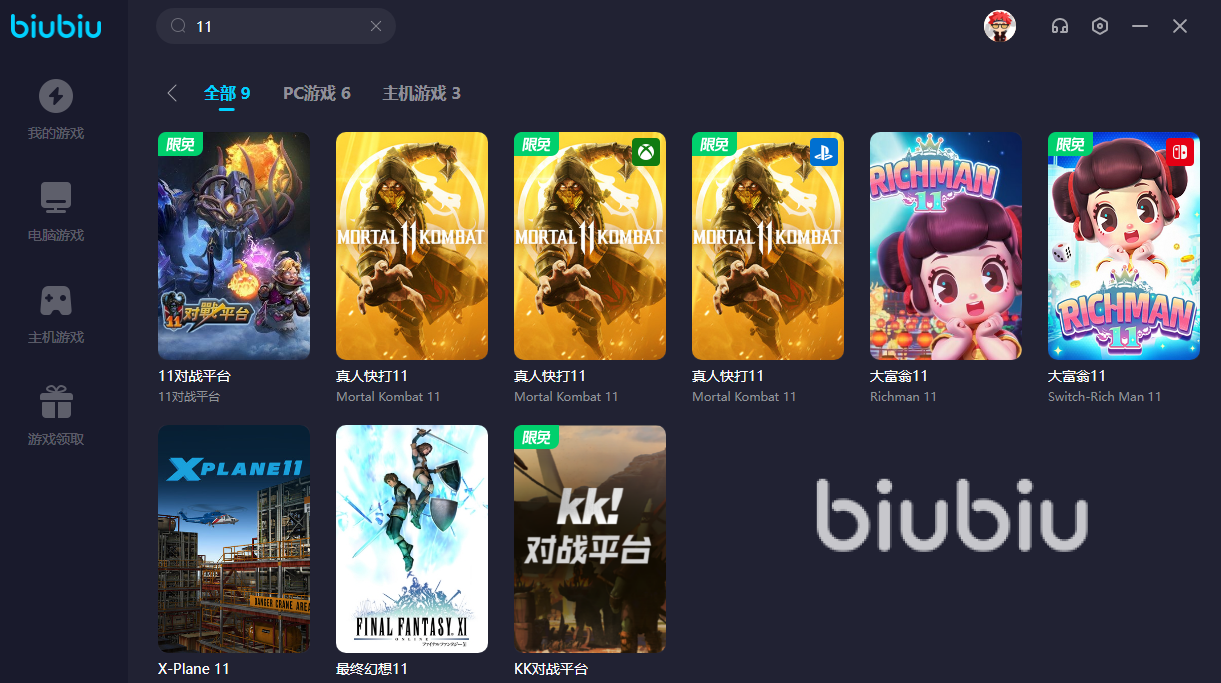Go back using the left chevron arrow

[x=172, y=93]
